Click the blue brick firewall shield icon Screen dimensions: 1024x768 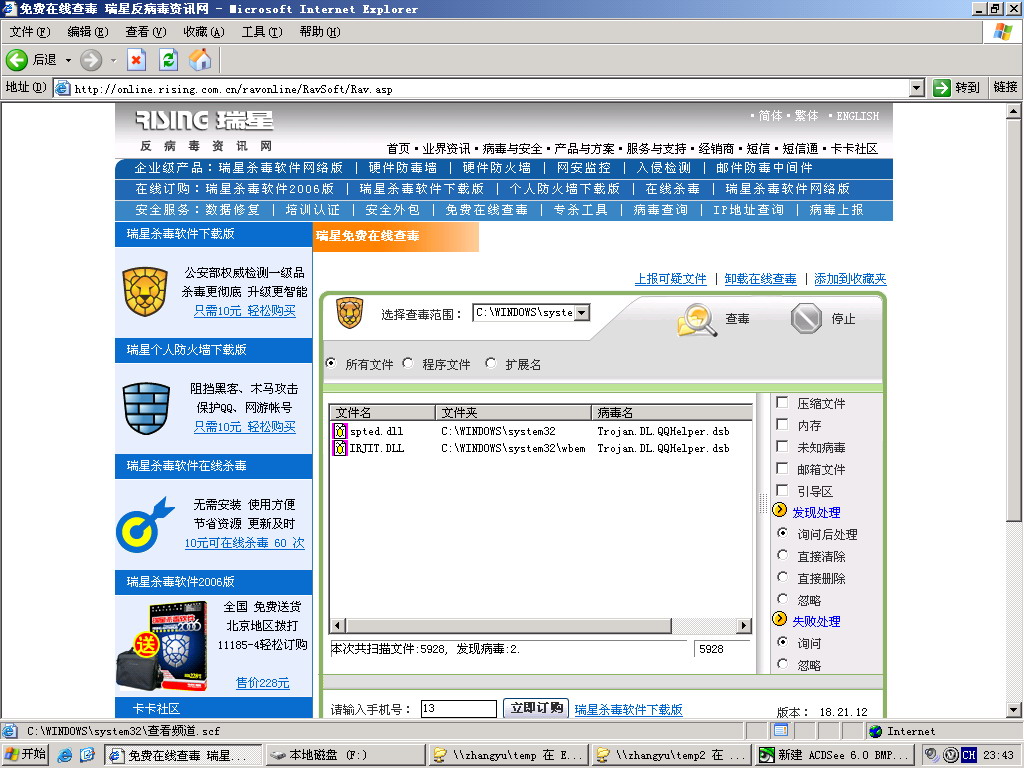coord(146,408)
